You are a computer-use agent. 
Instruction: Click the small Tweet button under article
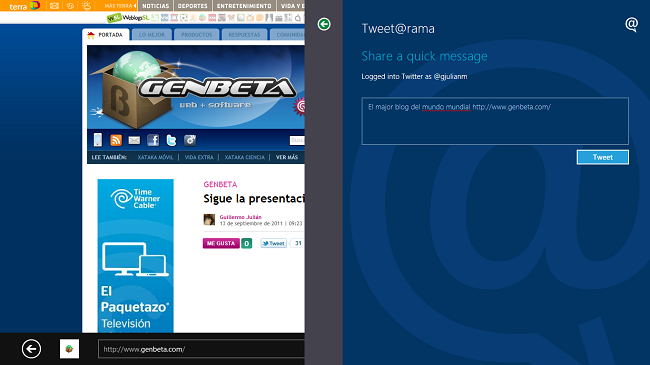(x=274, y=243)
